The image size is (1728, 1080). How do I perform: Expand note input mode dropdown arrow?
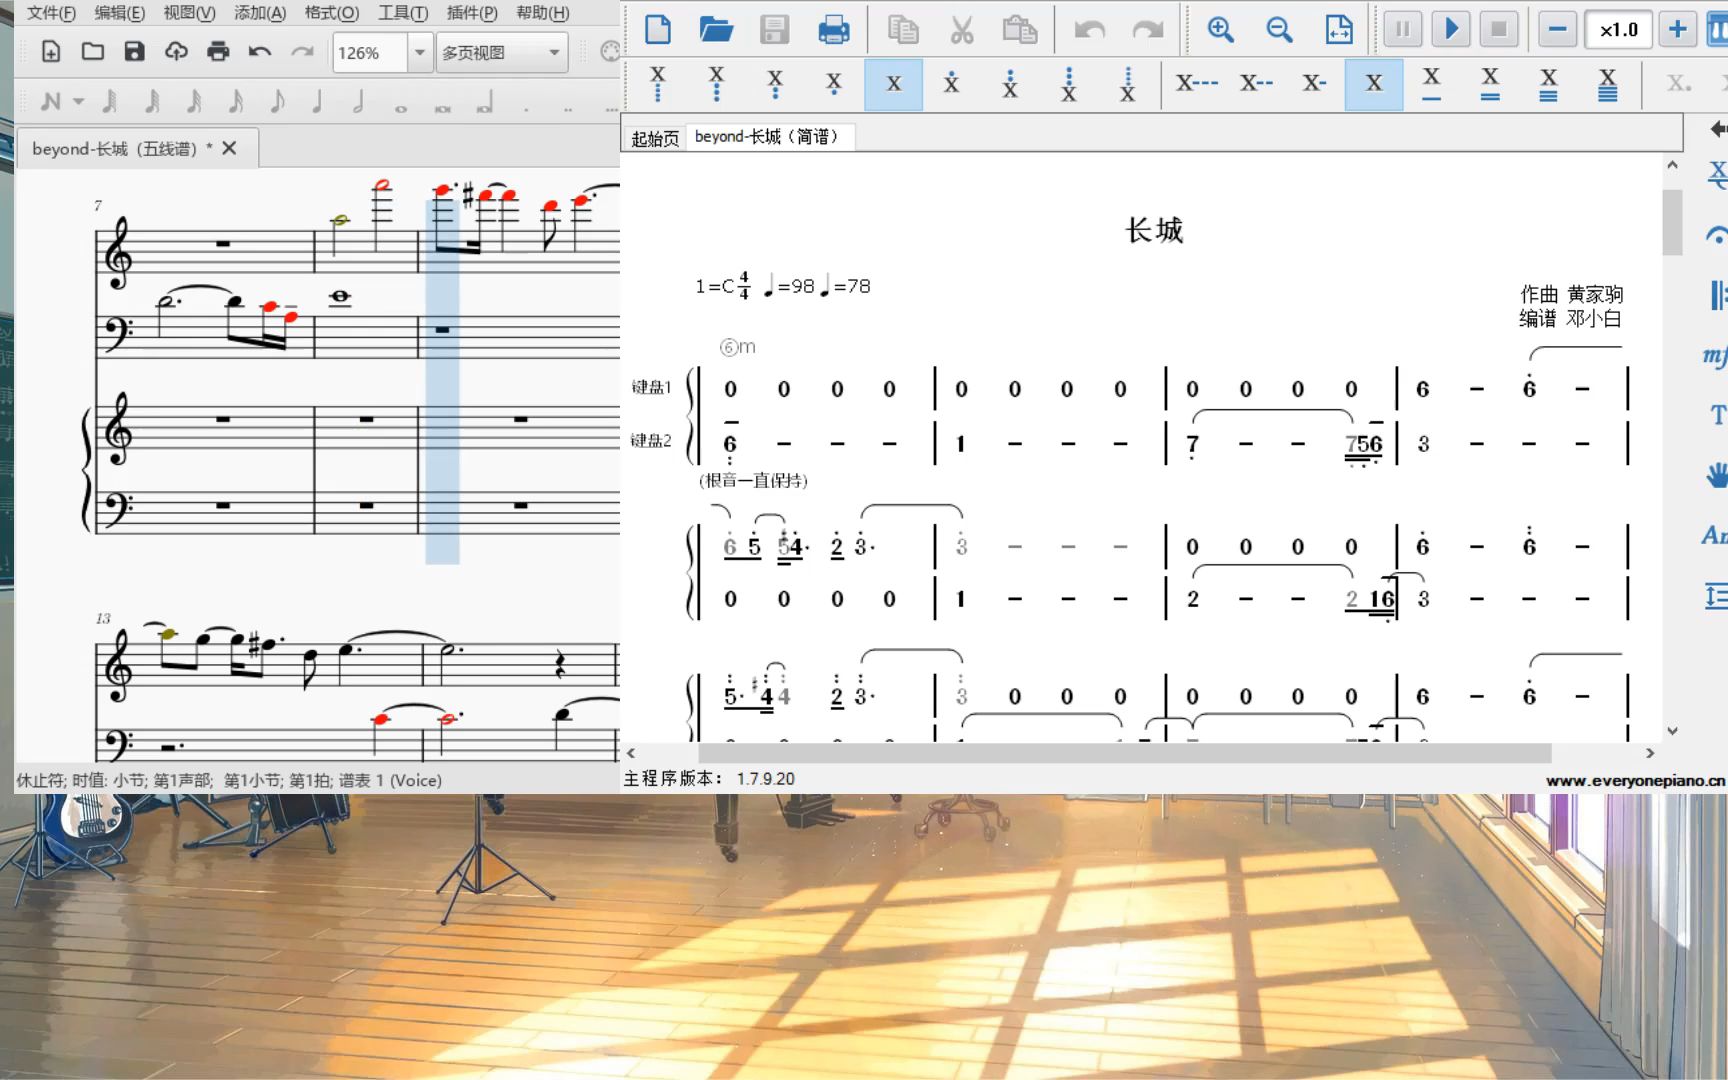[78, 102]
